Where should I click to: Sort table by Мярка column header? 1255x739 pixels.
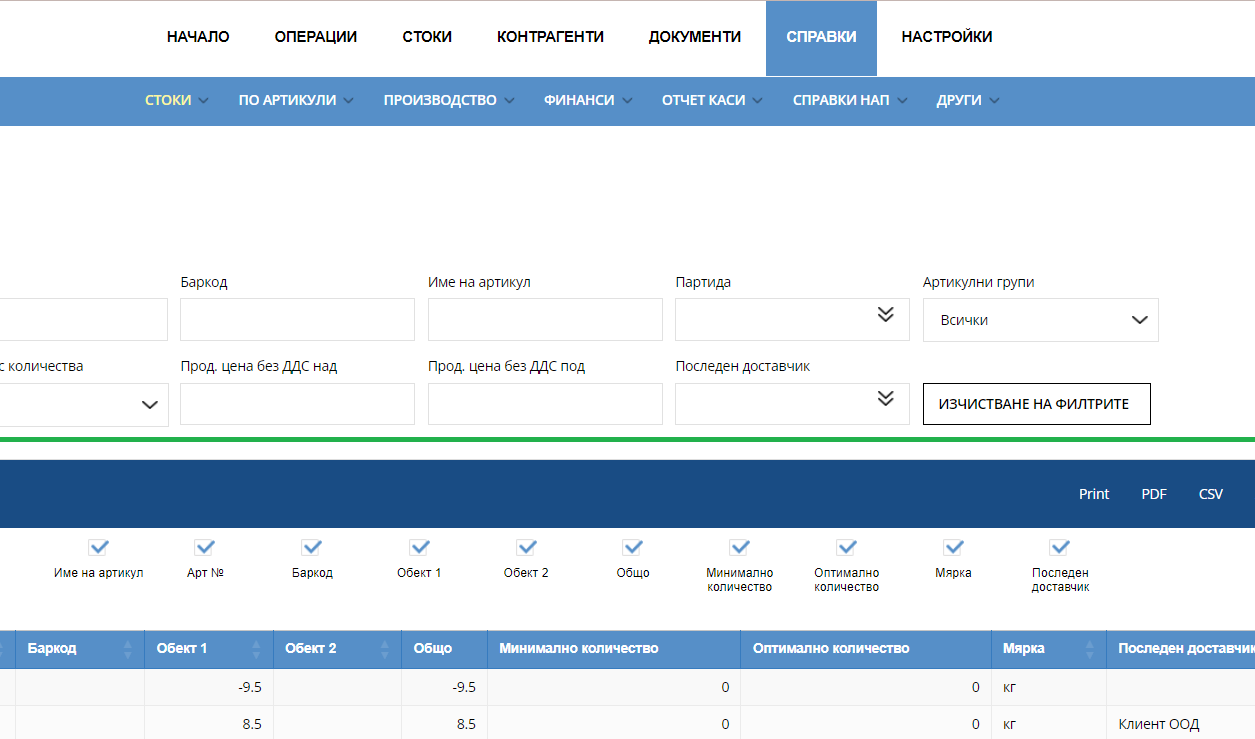(x=1048, y=649)
